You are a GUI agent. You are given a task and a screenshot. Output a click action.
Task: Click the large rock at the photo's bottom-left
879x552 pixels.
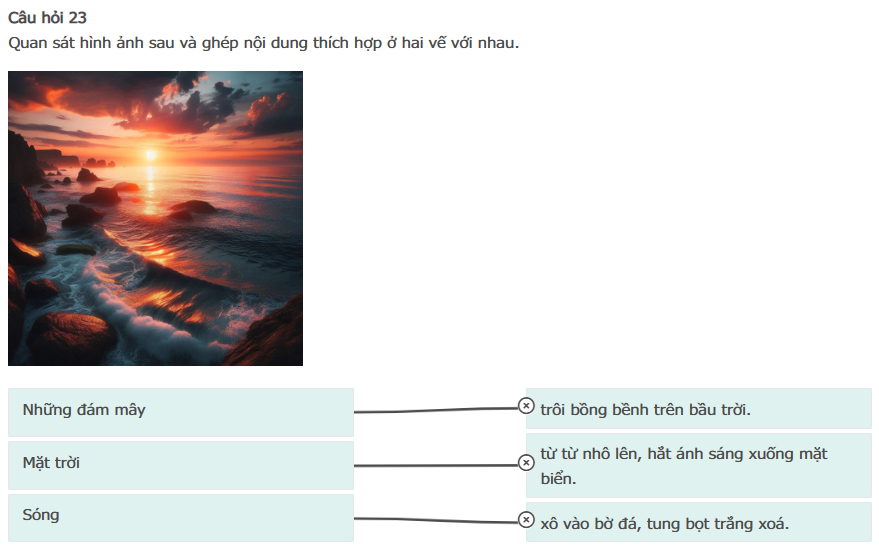click(72, 337)
